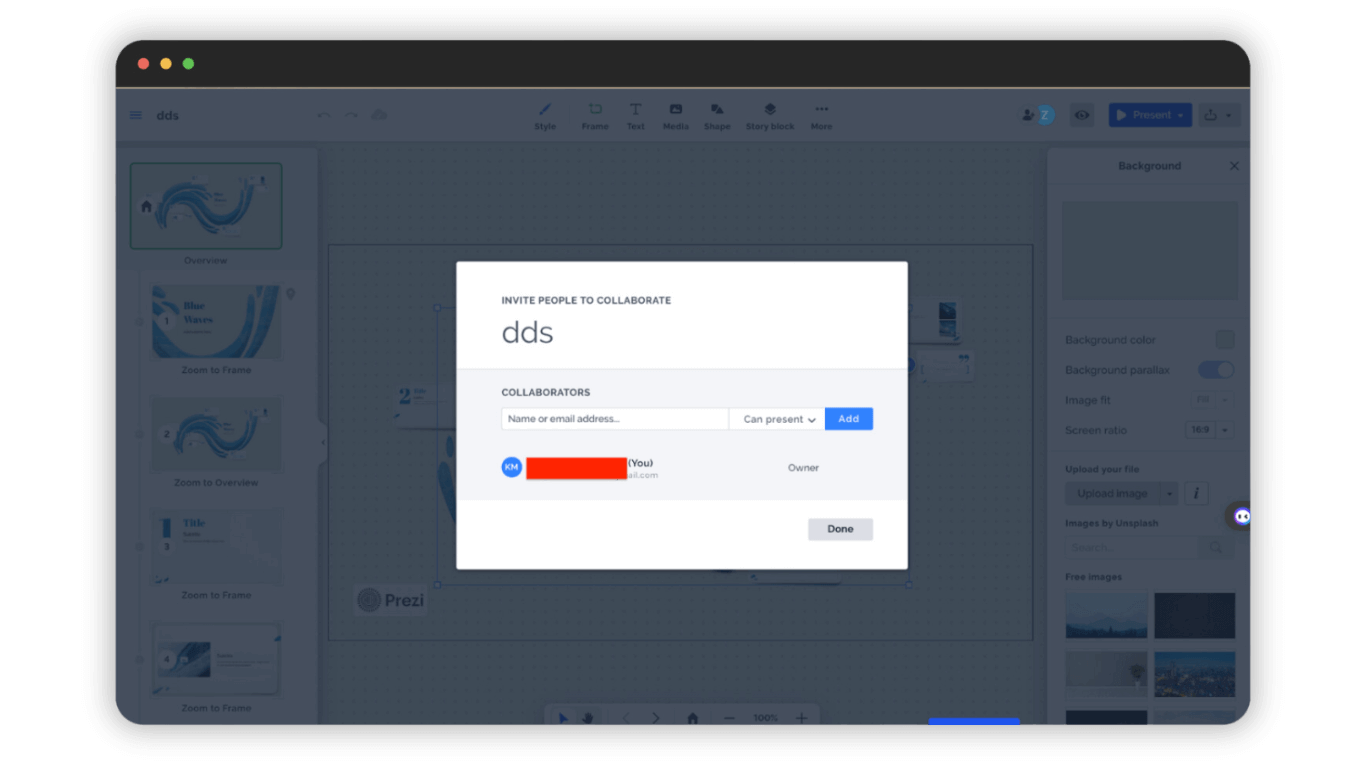Image resolution: width=1366 pixels, height=768 pixels.
Task: Expand the More toolbar menu
Action: 821,115
